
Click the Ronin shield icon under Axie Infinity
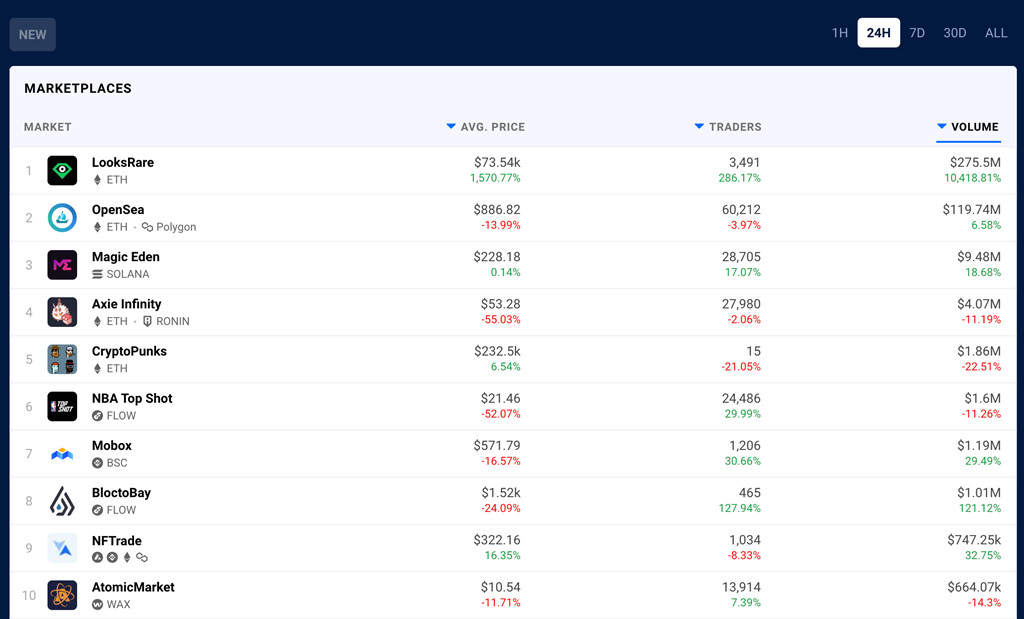(148, 321)
